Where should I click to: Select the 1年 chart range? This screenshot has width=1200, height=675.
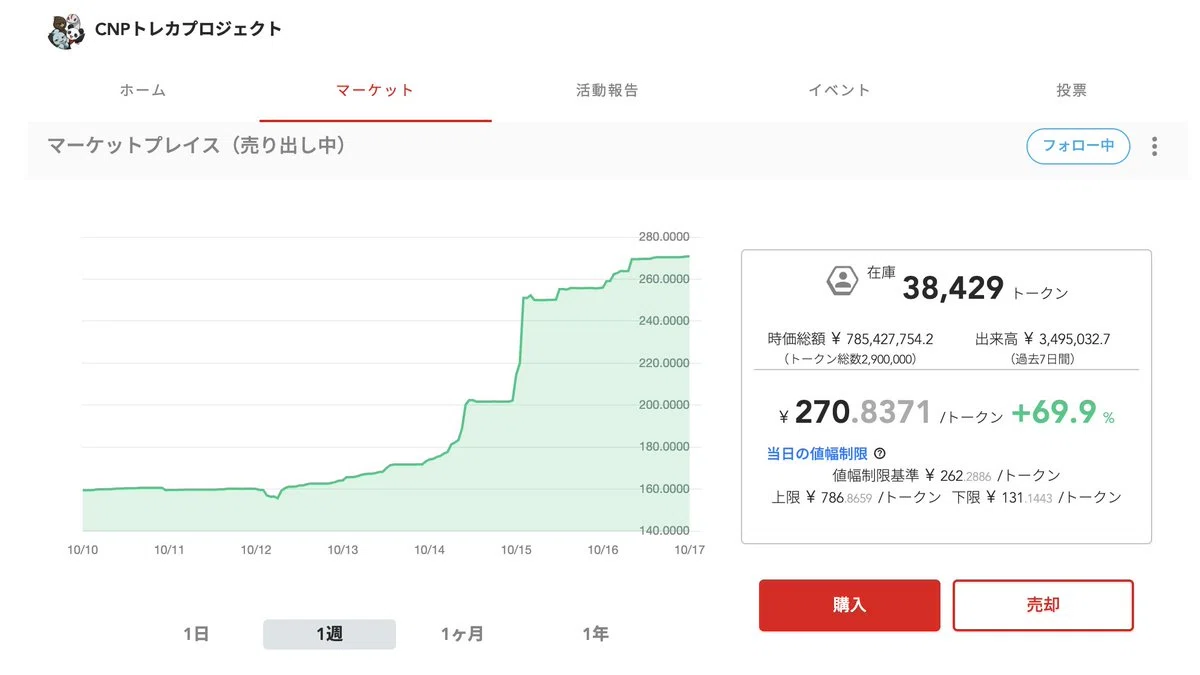tap(595, 634)
